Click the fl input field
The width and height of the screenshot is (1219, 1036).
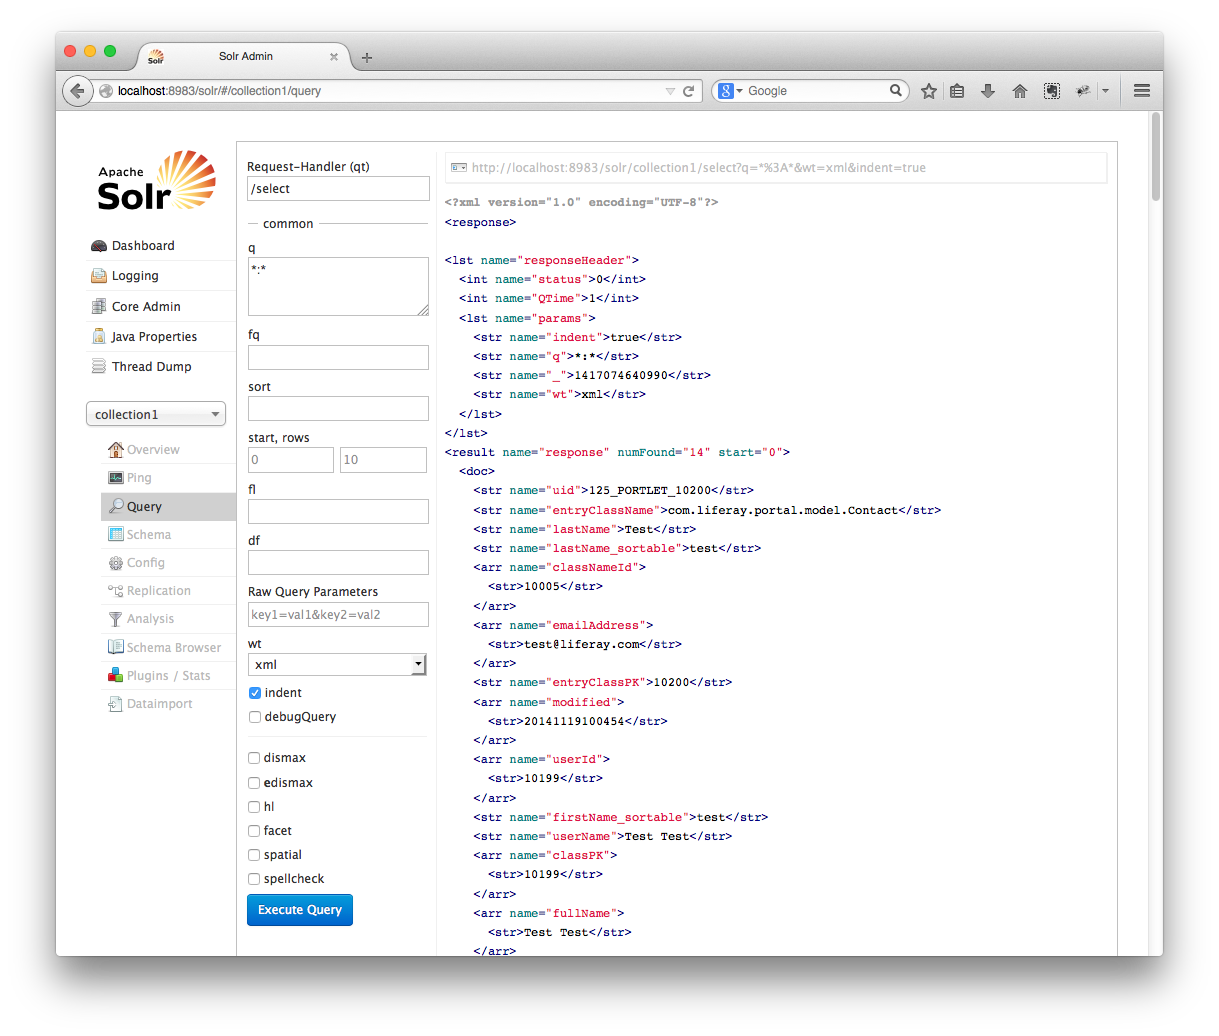[x=338, y=511]
